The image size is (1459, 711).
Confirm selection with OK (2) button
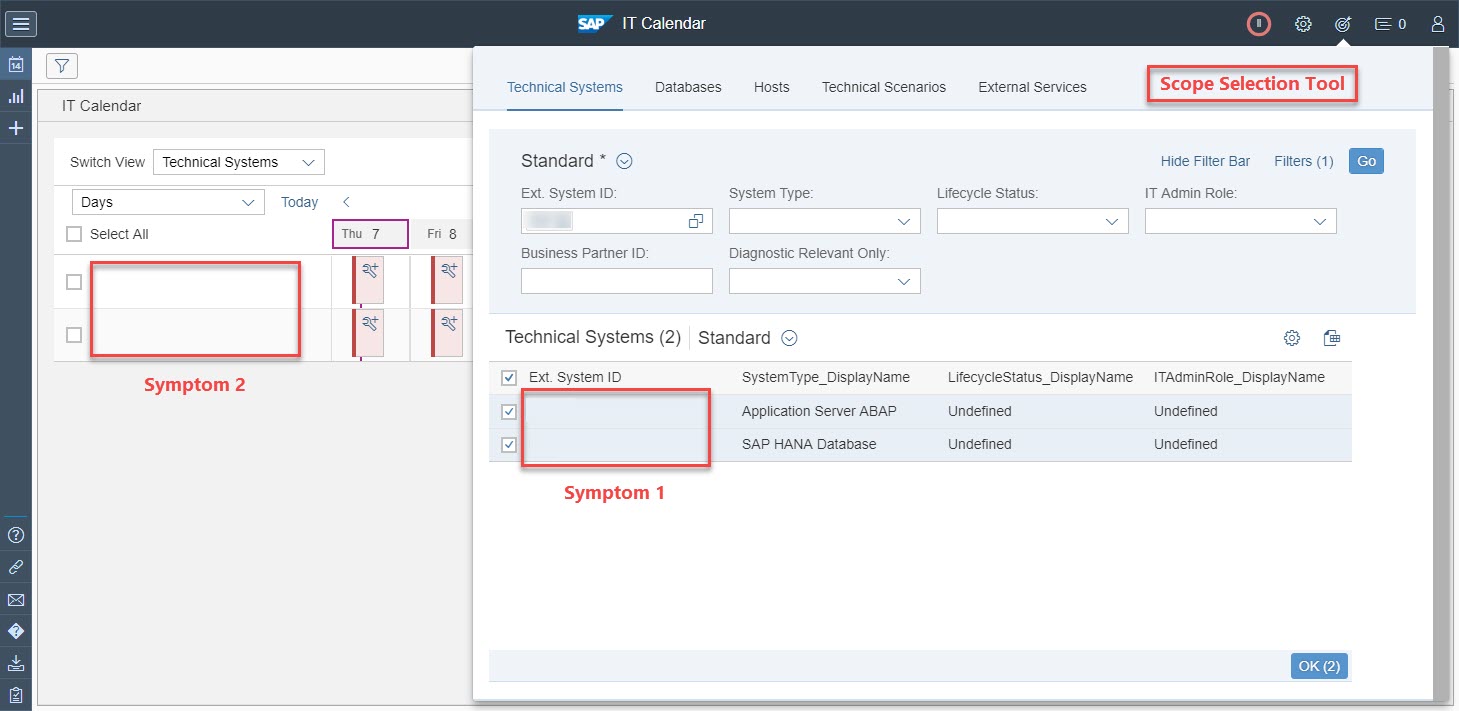click(x=1319, y=666)
